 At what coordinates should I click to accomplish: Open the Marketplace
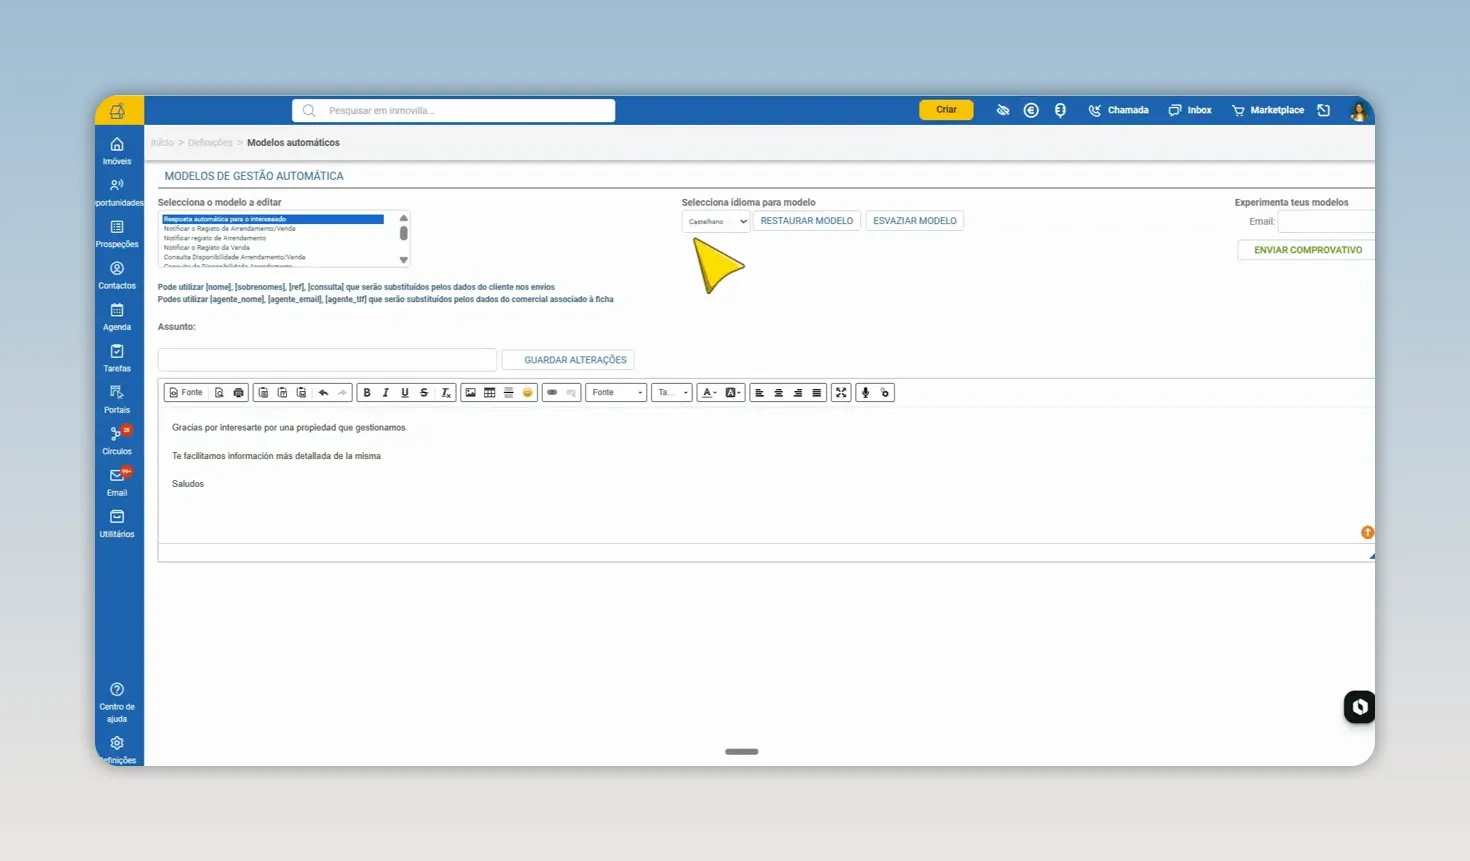click(1268, 110)
